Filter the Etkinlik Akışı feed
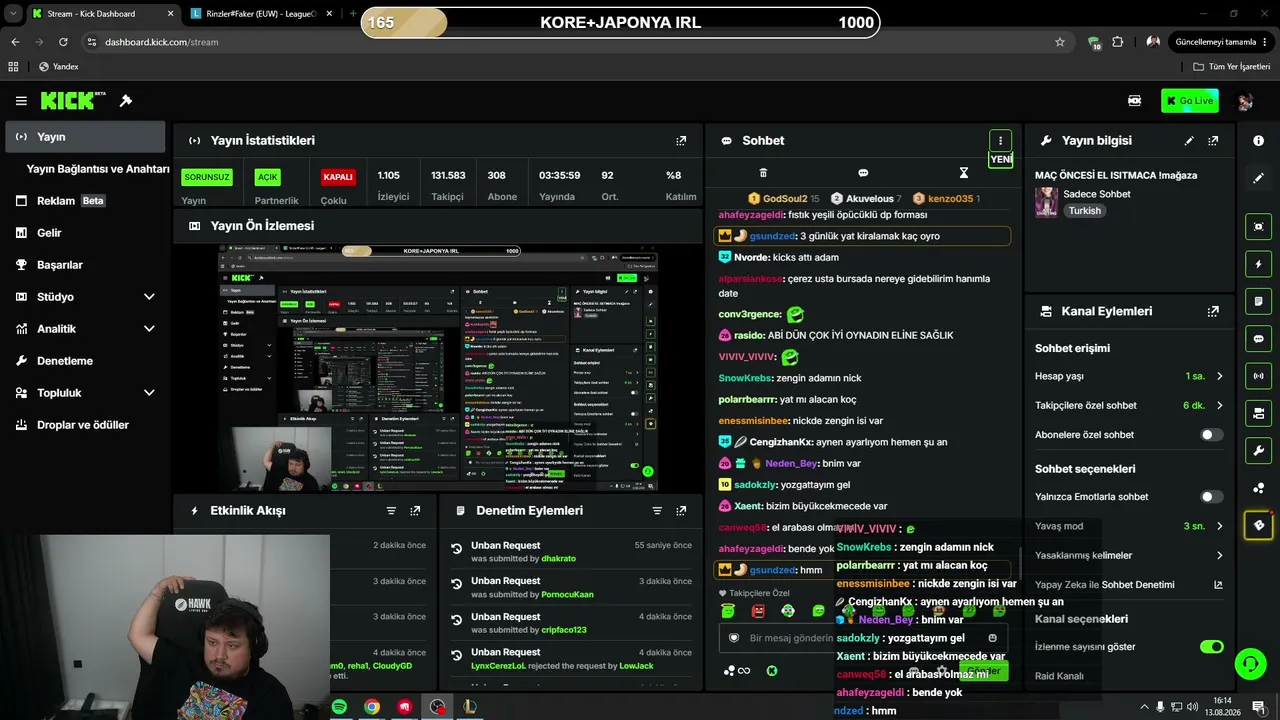 [x=391, y=510]
